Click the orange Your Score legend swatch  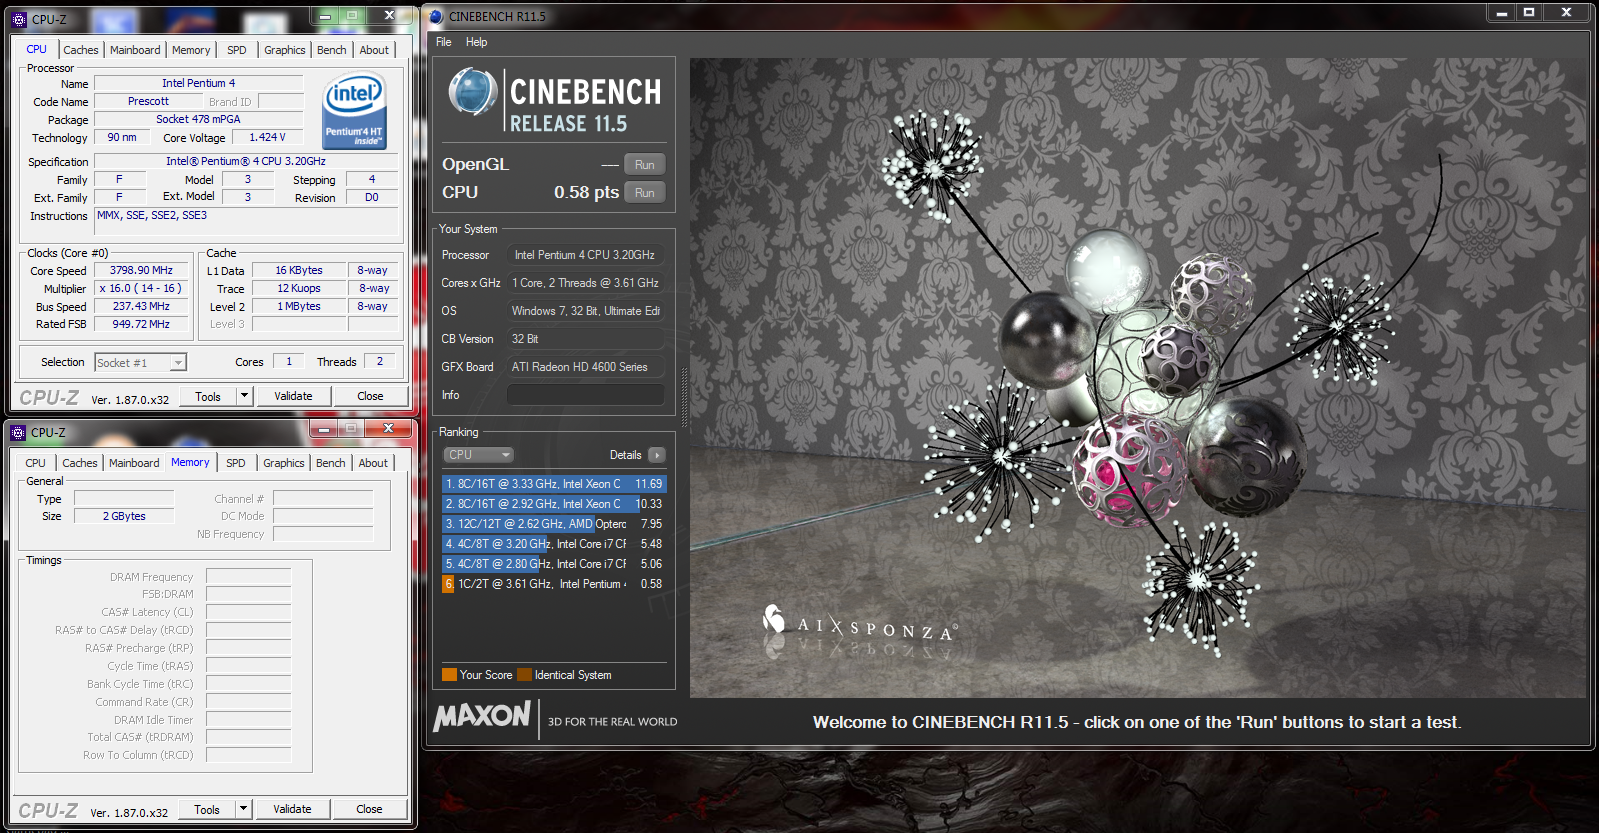pyautogui.click(x=449, y=675)
